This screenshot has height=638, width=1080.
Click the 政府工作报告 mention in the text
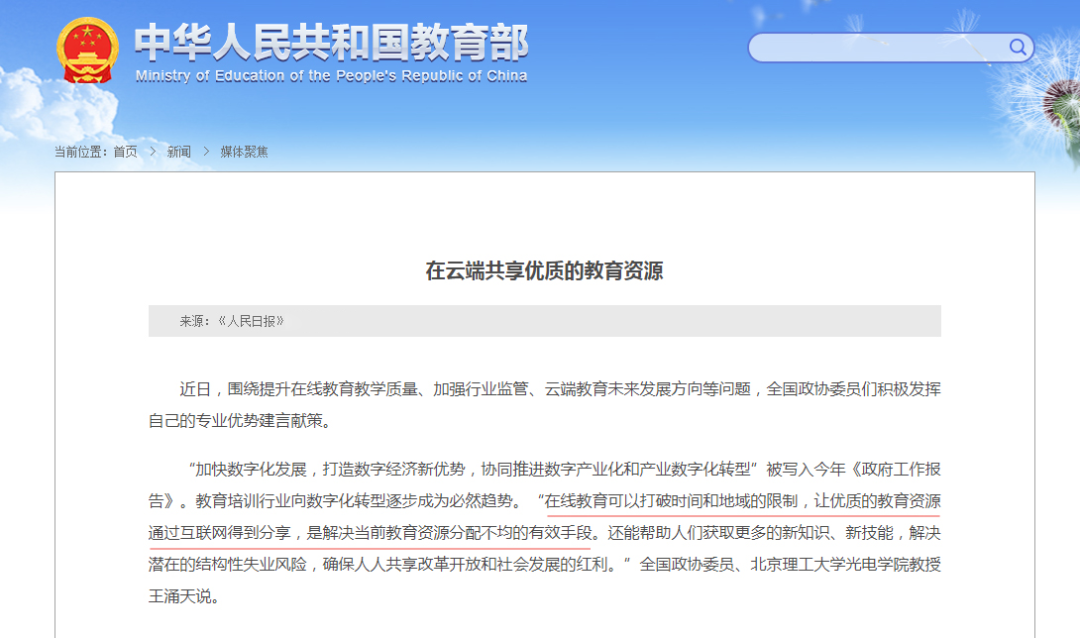coord(900,467)
